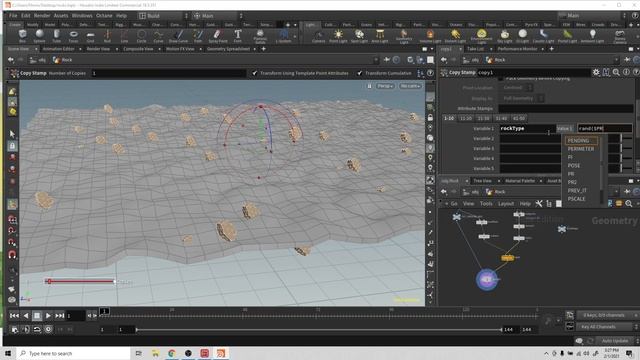Switch to the Material Palette tab
Image resolution: width=640 pixels, height=360 pixels.
(520, 180)
